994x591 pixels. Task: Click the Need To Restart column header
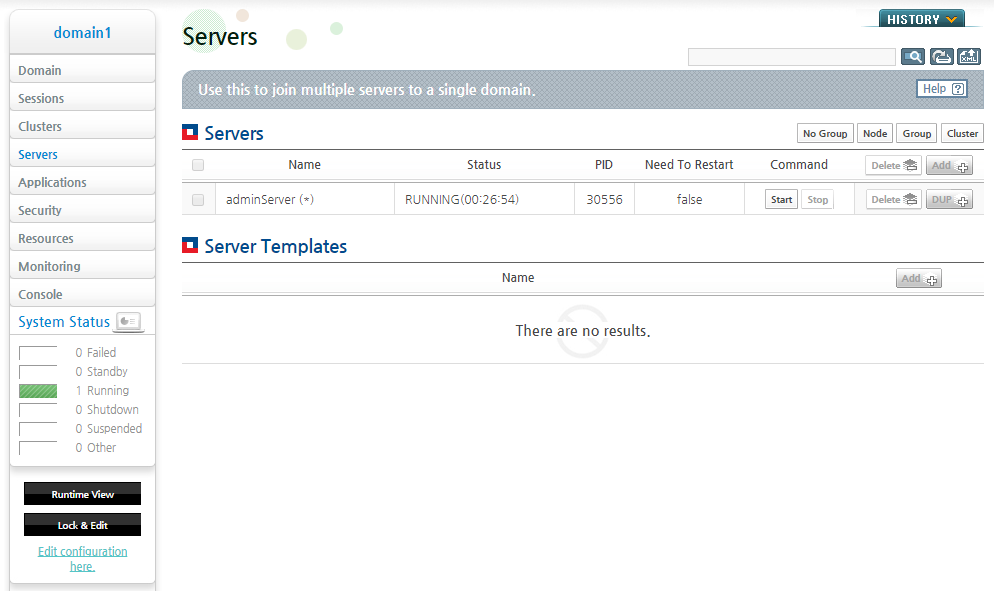pos(689,165)
